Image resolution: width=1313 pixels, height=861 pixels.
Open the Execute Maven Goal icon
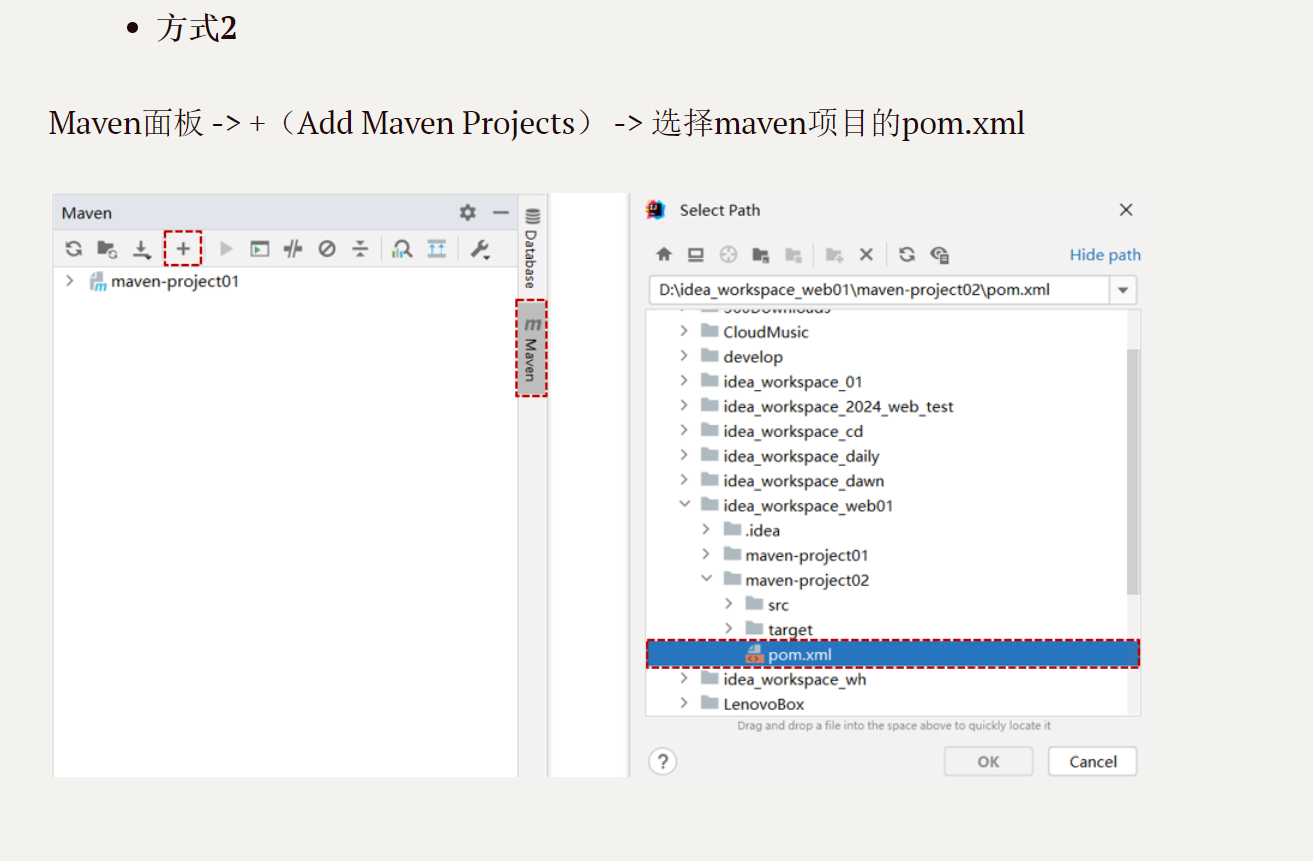260,249
